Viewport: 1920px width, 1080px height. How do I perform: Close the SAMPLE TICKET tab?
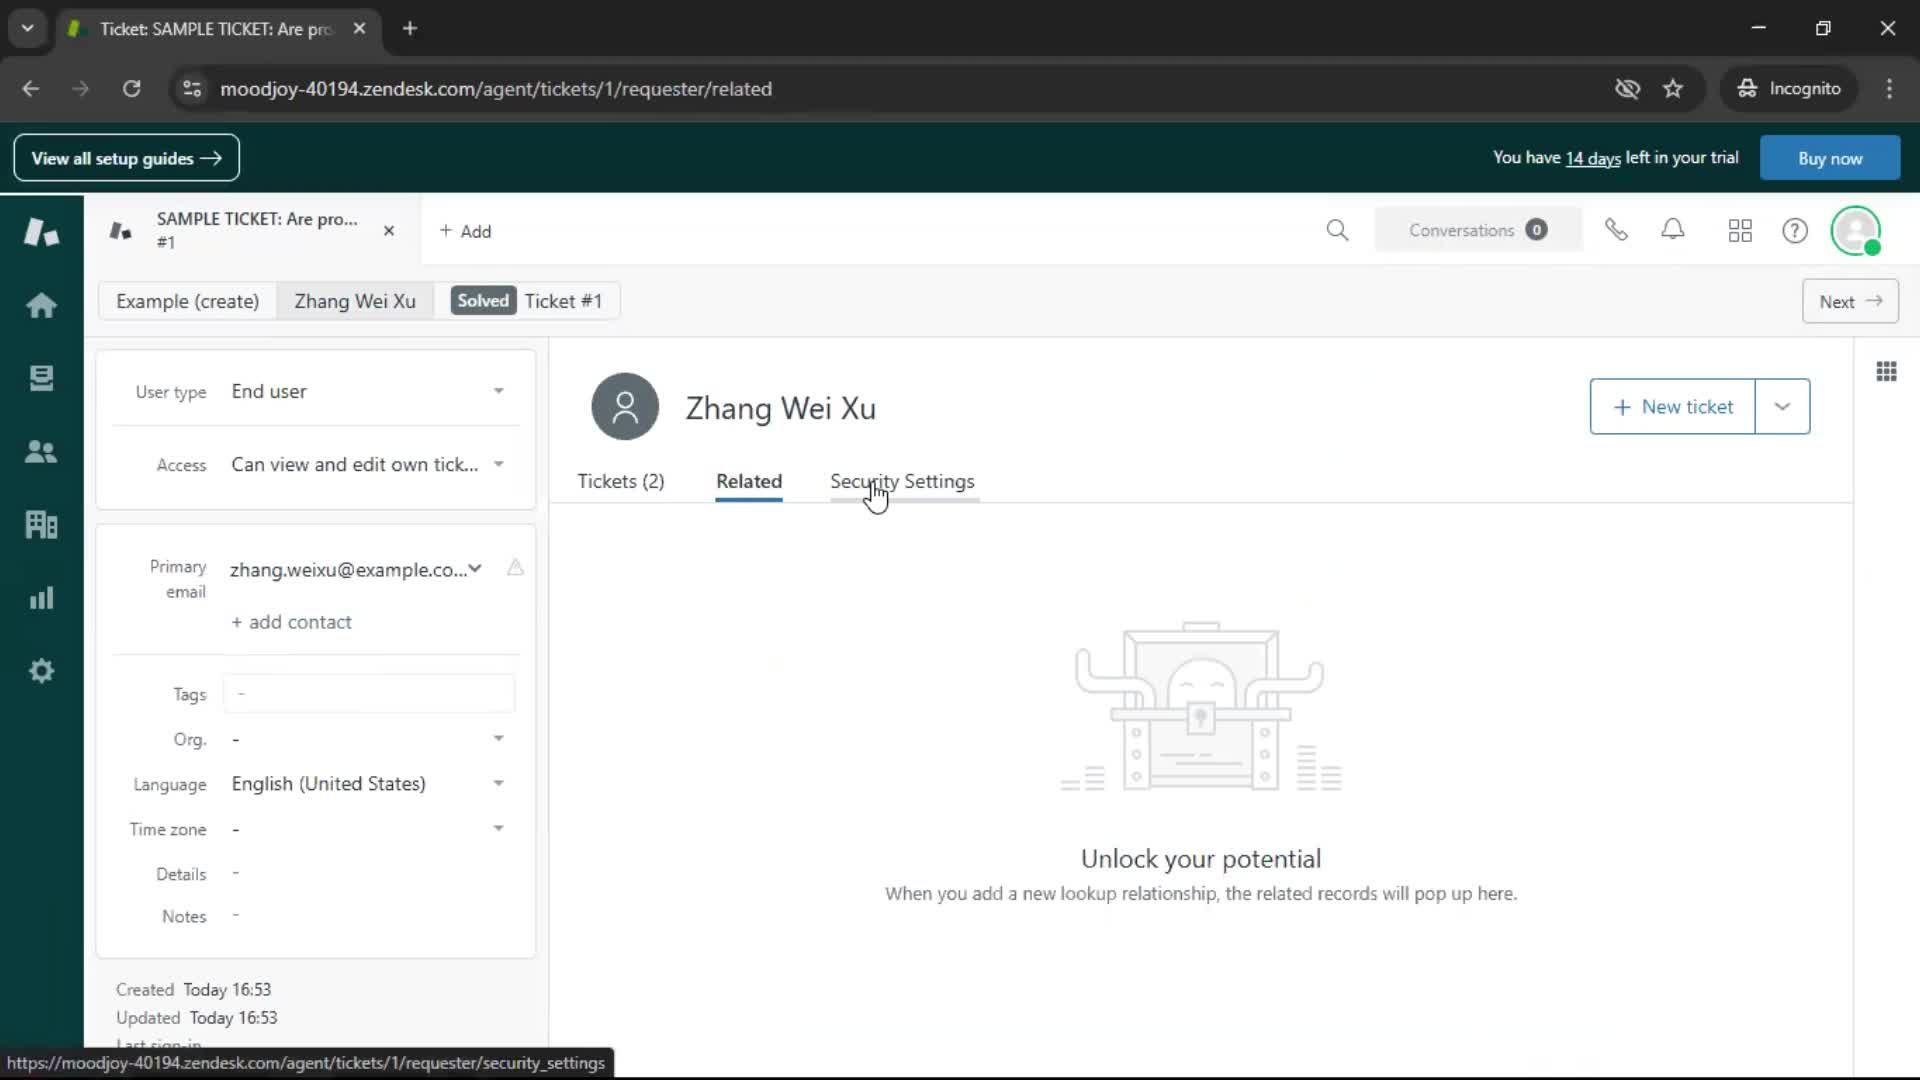pyautogui.click(x=389, y=231)
